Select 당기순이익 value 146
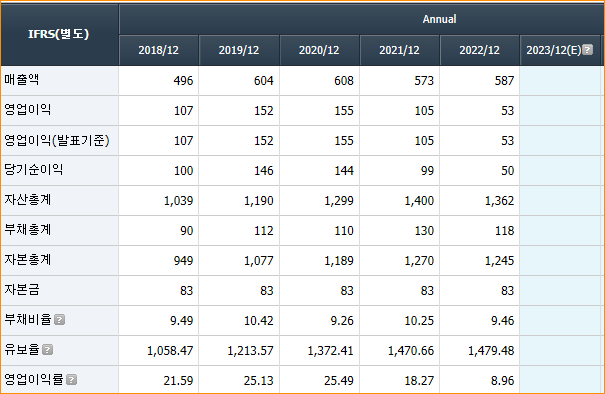 [264, 171]
